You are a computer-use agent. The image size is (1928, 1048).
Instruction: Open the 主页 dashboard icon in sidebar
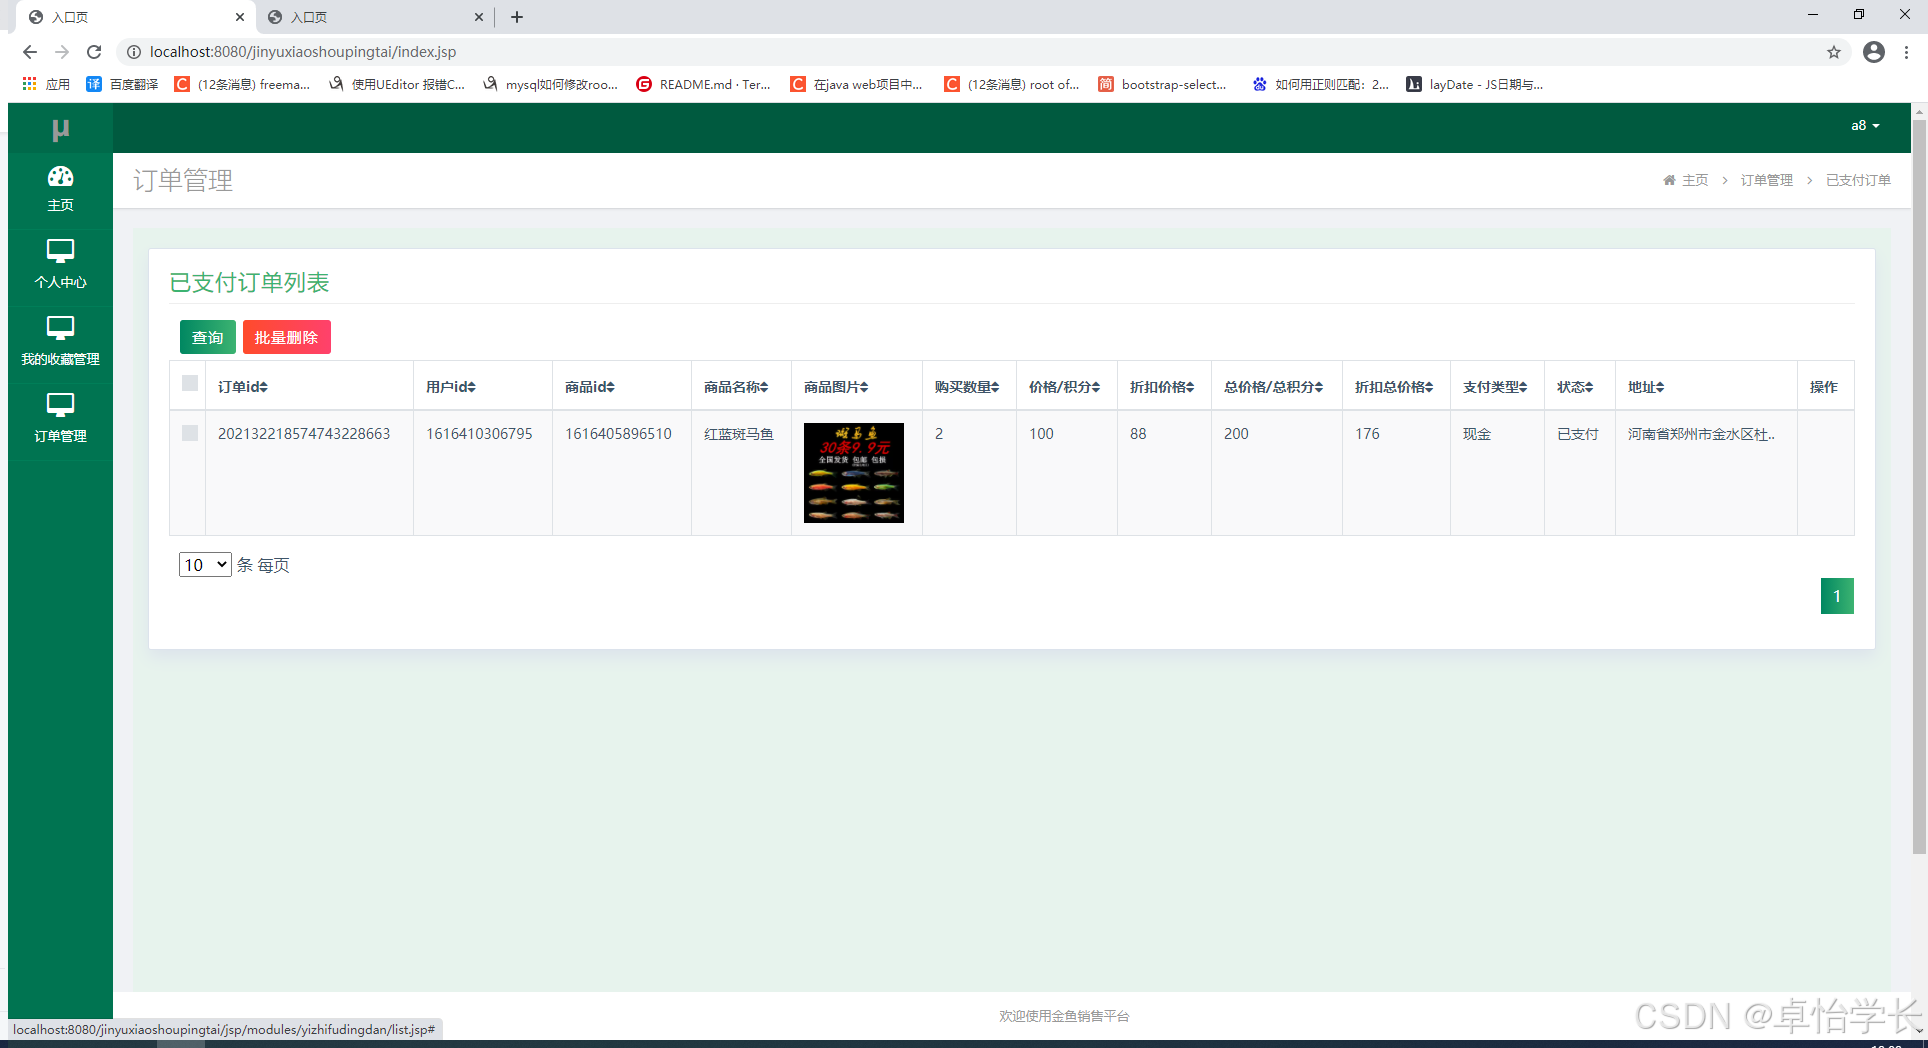pos(60,178)
